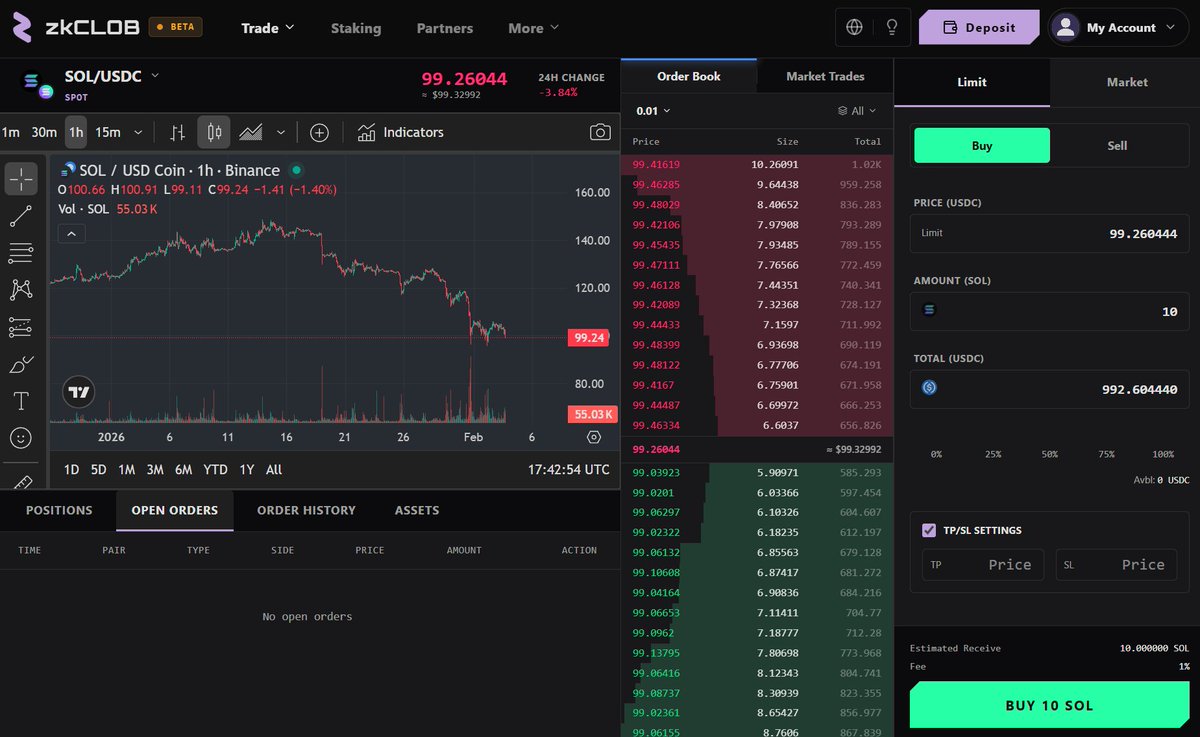Open language globe selector
Viewport: 1200px width, 737px height.
pos(854,28)
